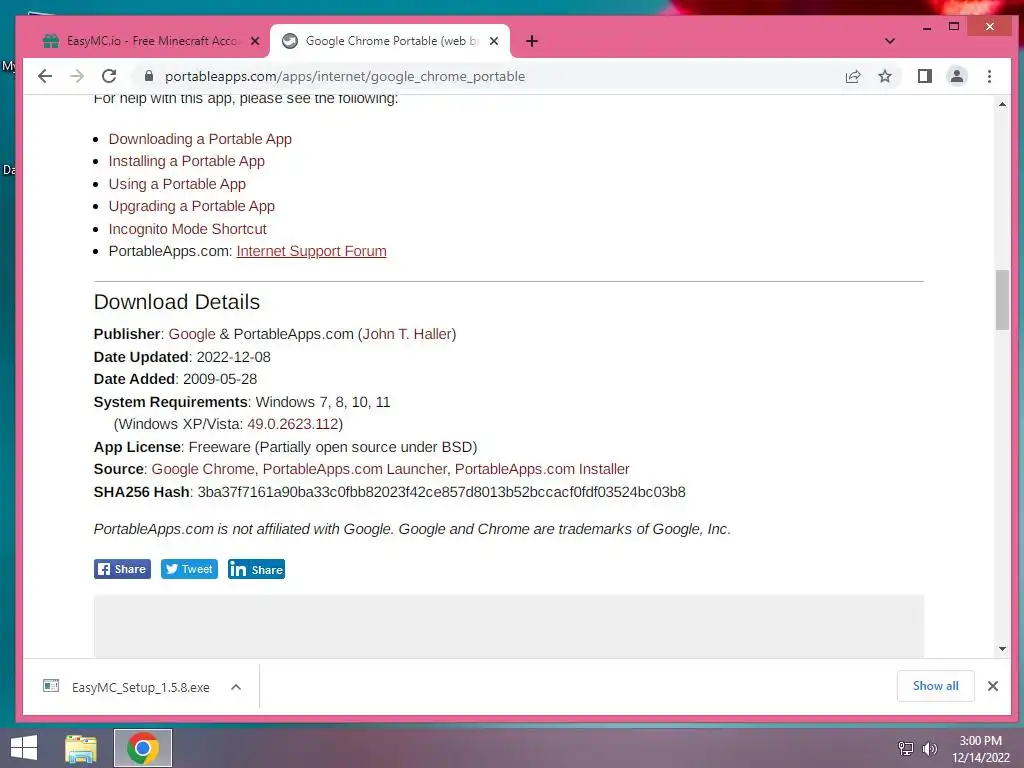Select the Google Chrome Portable tab

point(391,41)
